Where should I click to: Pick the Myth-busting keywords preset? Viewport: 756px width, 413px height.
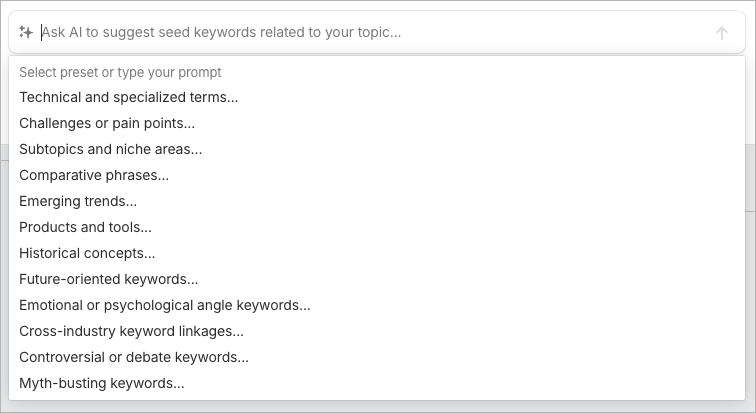[x=102, y=383]
